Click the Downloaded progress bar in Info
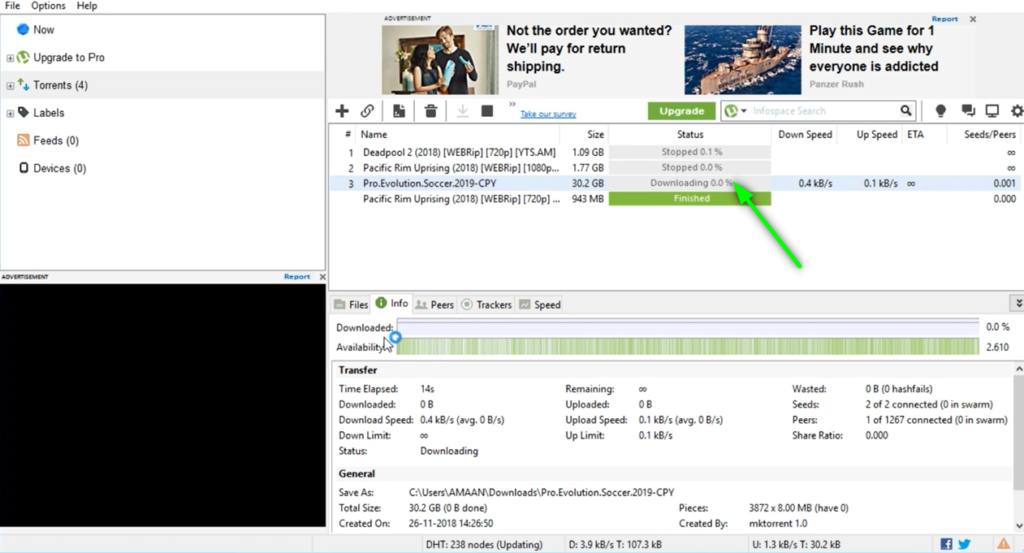This screenshot has width=1024, height=553. click(688, 327)
